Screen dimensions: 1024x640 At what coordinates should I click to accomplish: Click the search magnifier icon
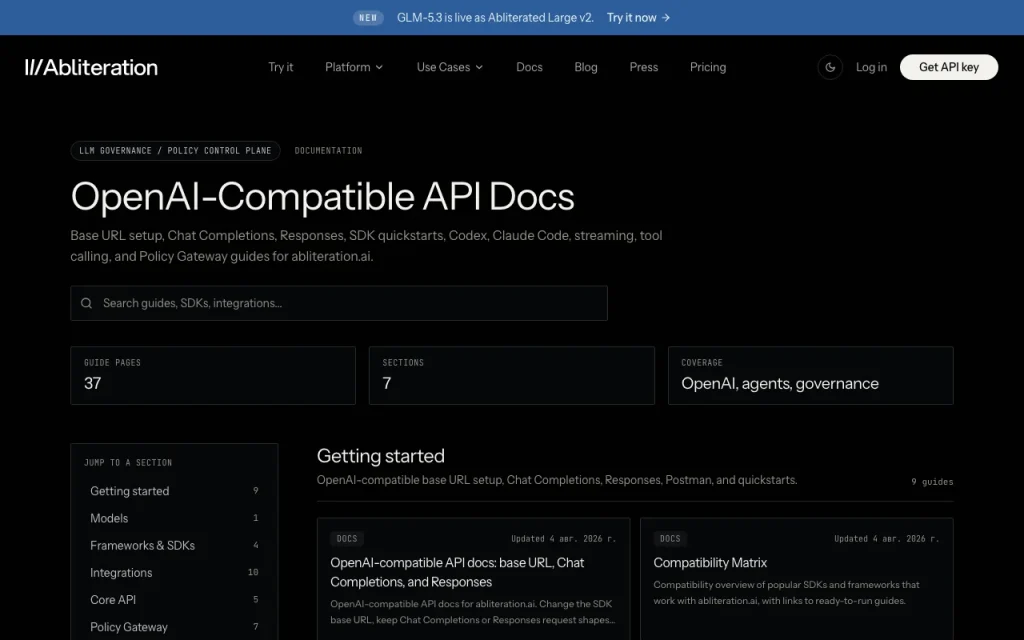click(x=86, y=303)
